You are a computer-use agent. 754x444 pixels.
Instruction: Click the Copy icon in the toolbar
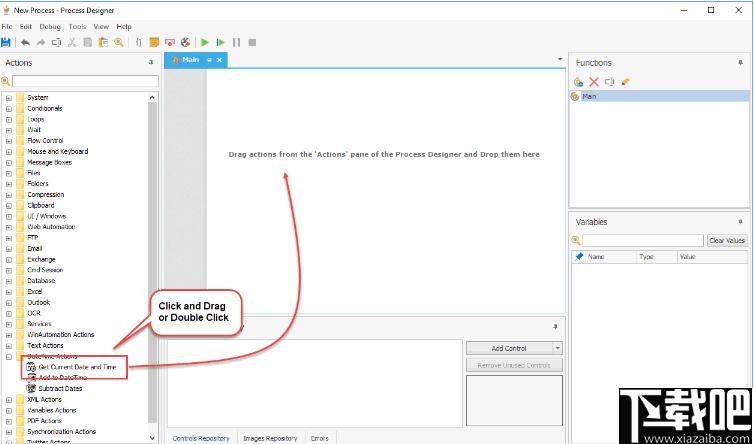(x=88, y=42)
